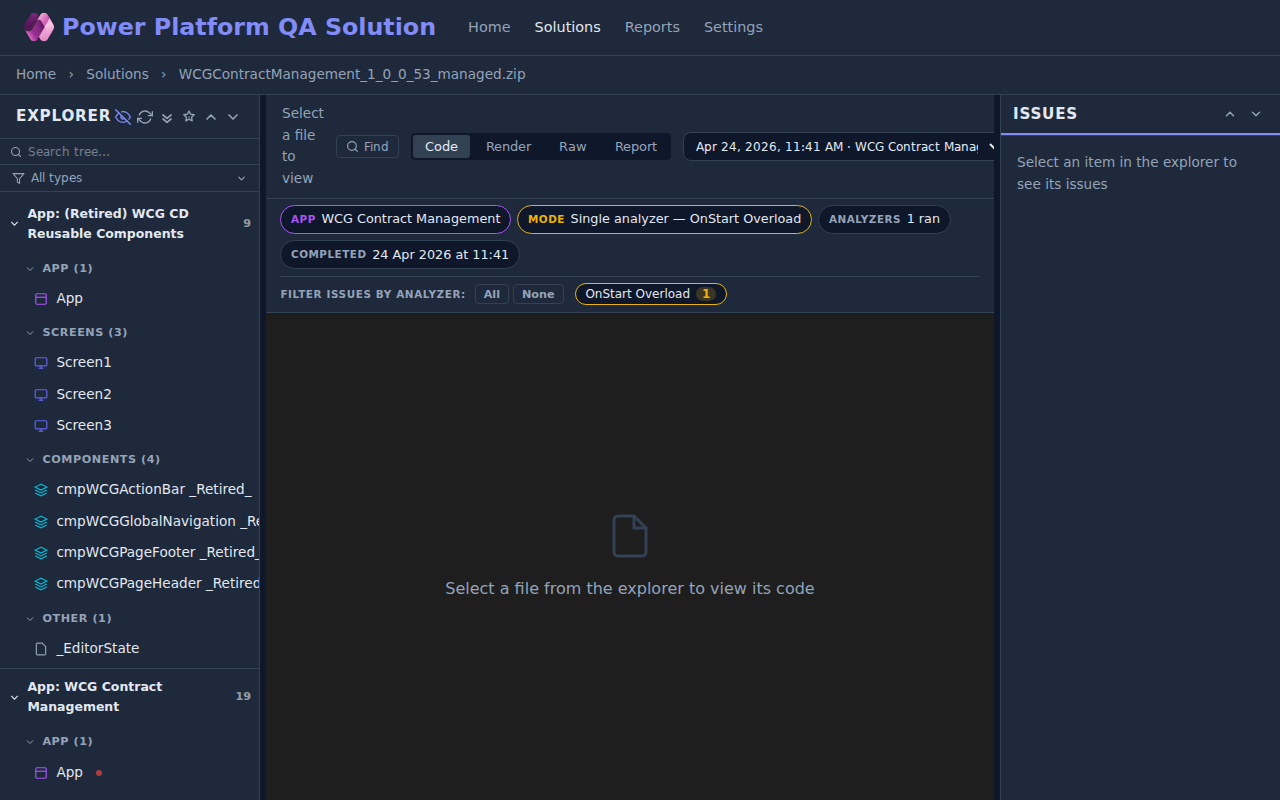
Task: Click the _EditorState file icon
Action: point(41,648)
